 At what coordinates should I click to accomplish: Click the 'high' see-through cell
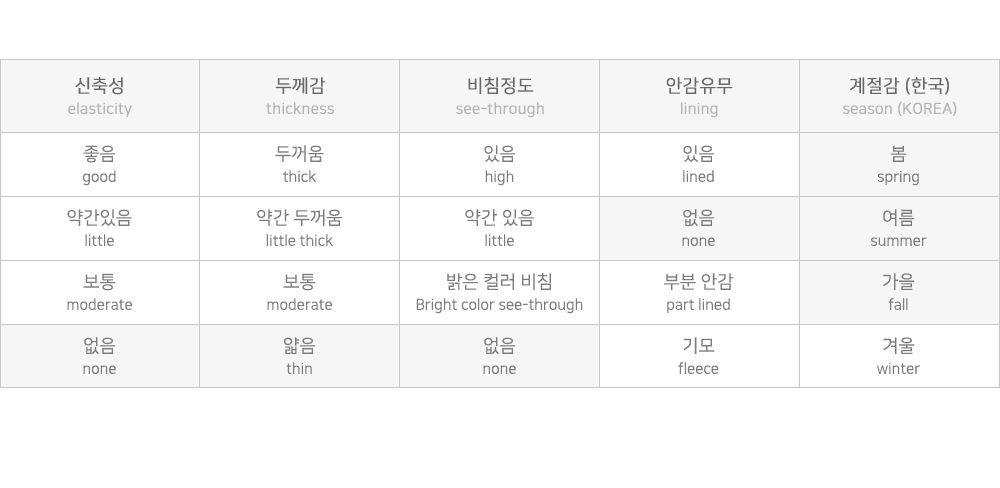(499, 165)
